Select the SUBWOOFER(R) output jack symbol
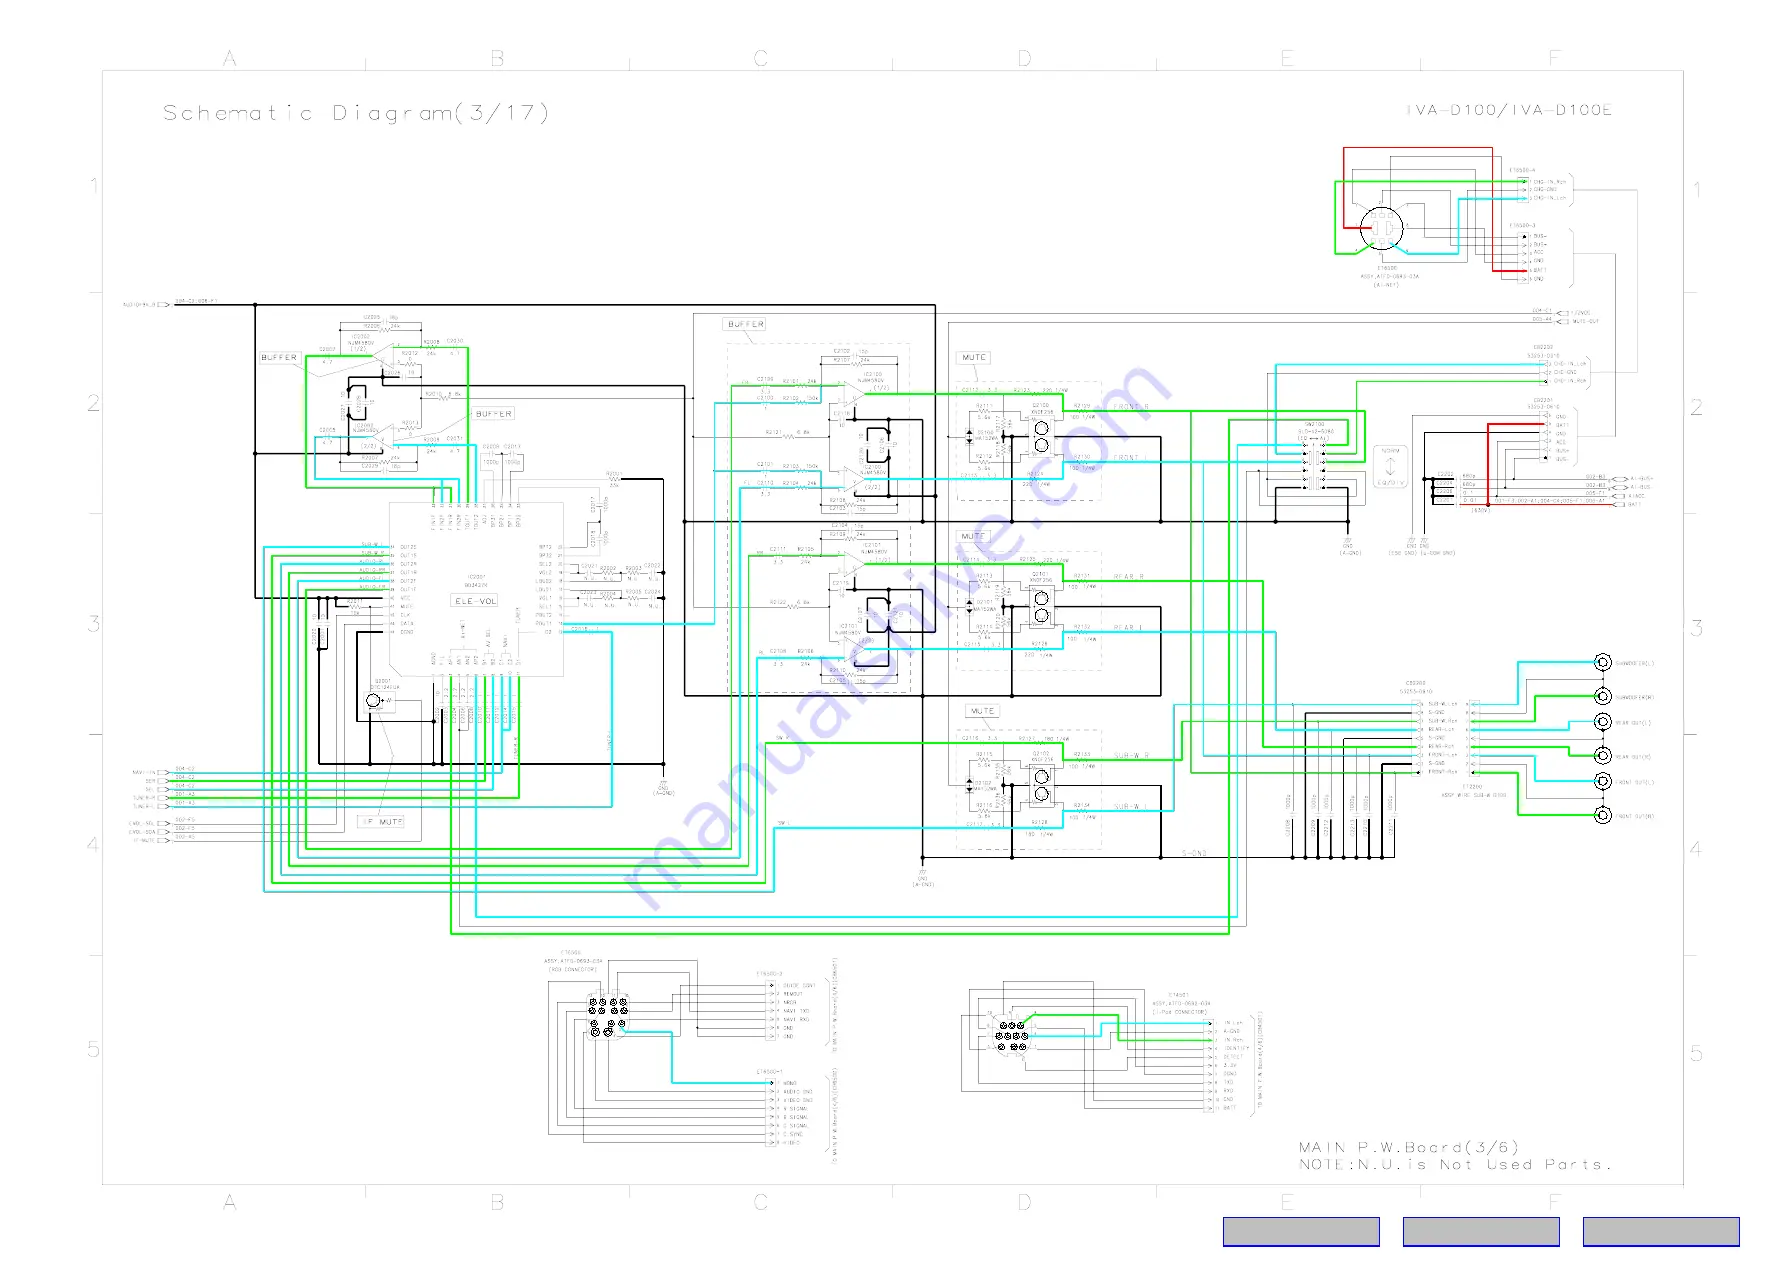Image resolution: width=1785 pixels, height=1262 pixels. click(1602, 696)
